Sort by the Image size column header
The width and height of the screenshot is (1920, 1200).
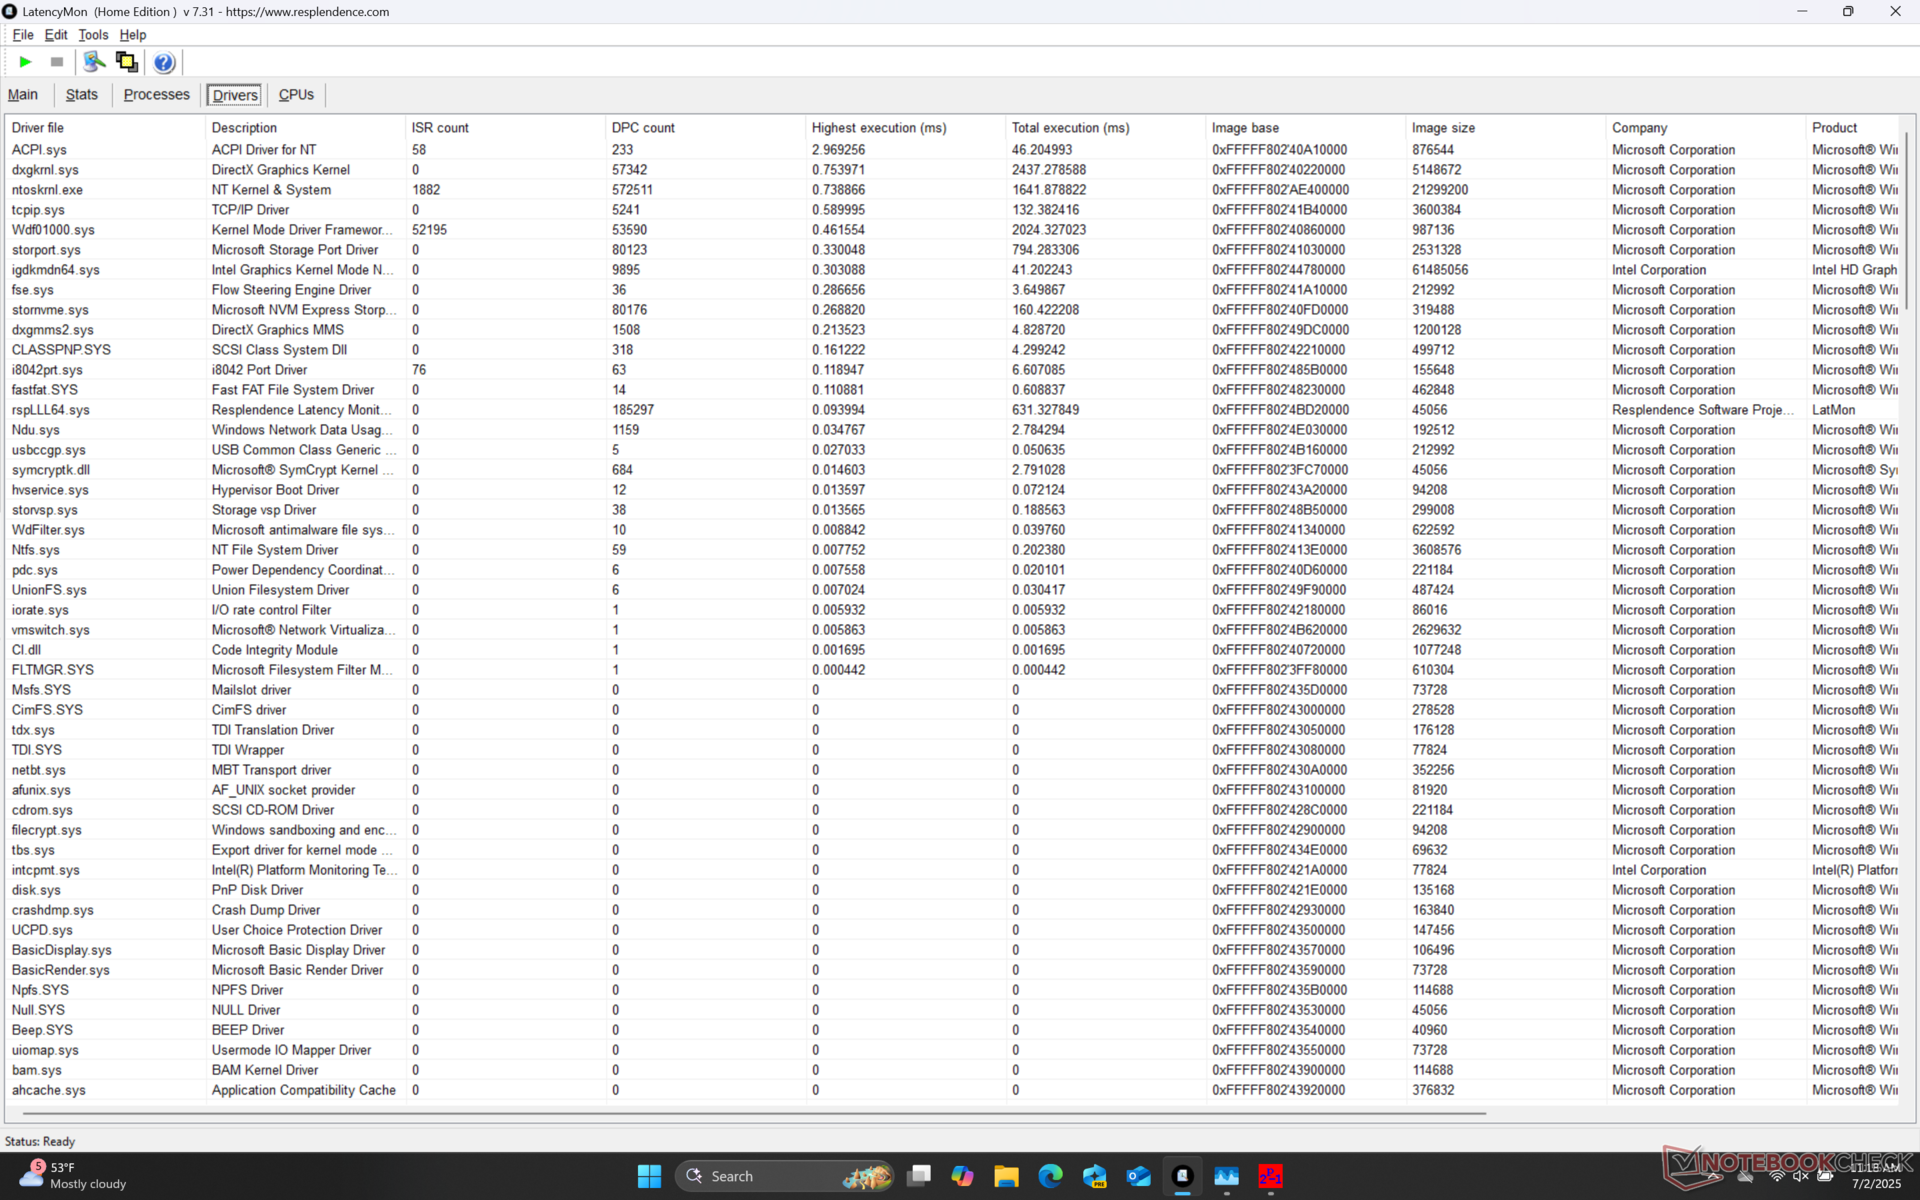coord(1505,128)
